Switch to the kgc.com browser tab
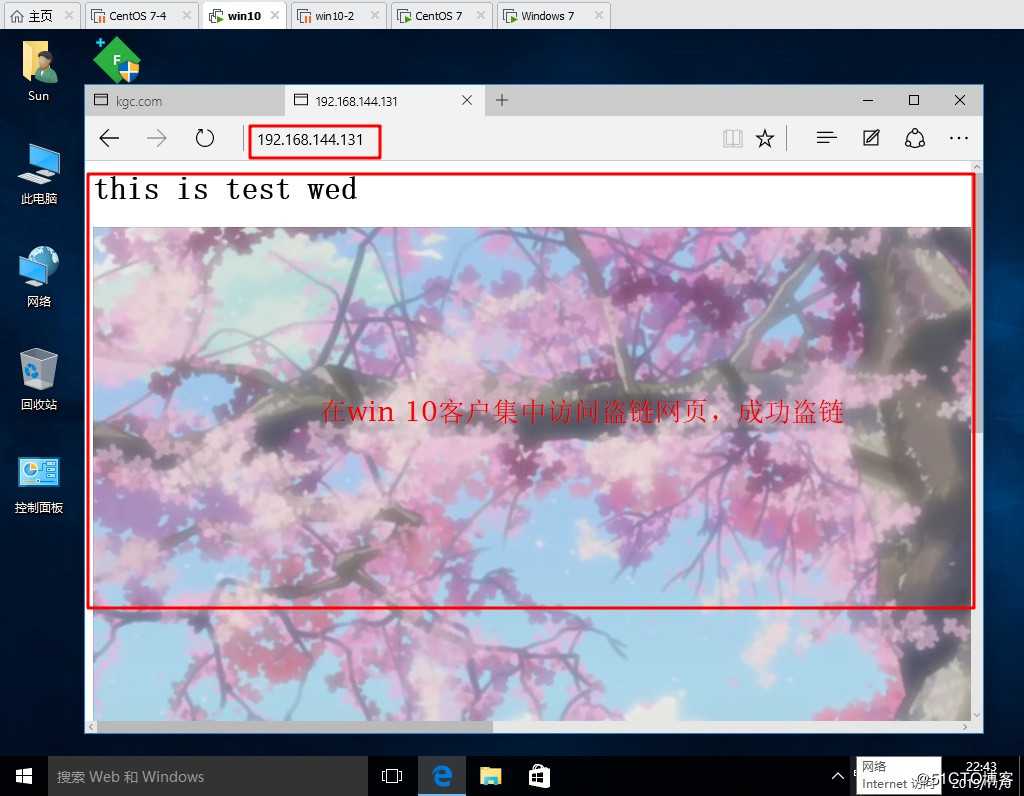Image resolution: width=1024 pixels, height=796 pixels. pyautogui.click(x=185, y=101)
